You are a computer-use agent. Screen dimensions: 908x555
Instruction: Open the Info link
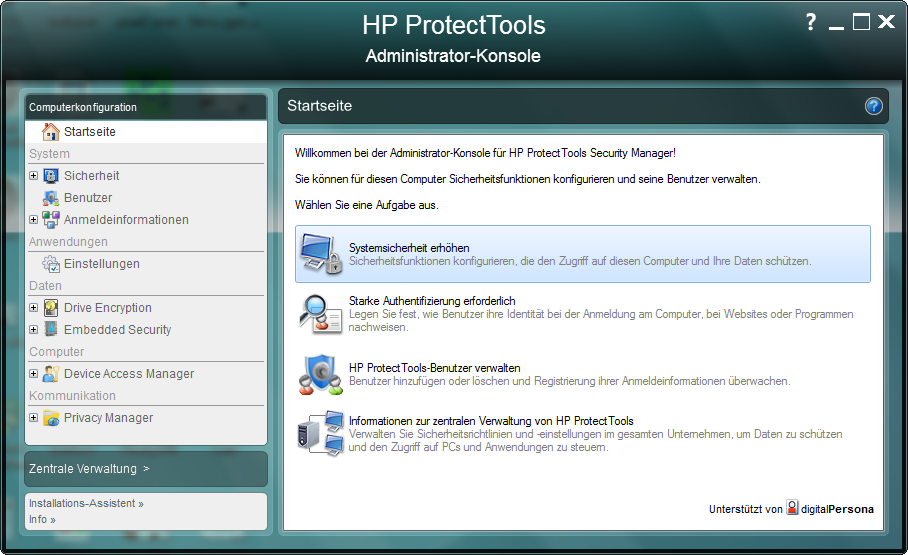(x=42, y=519)
